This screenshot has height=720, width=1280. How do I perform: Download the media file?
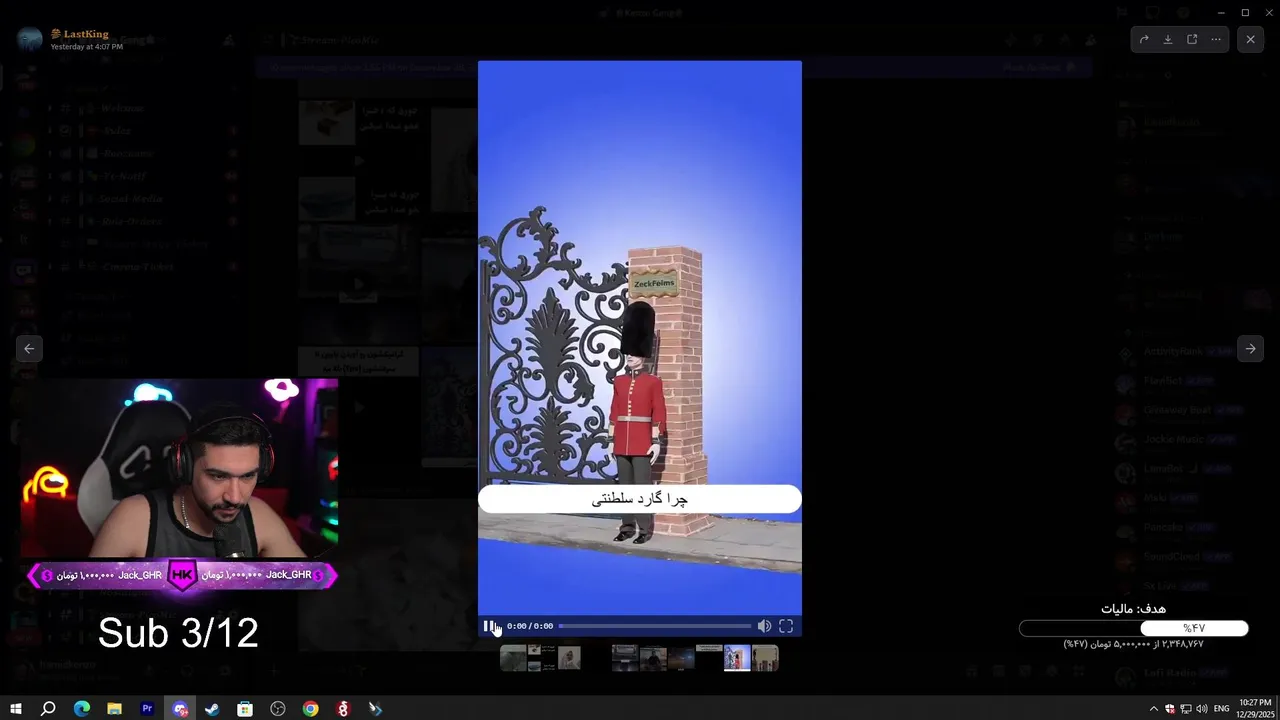(x=1168, y=39)
